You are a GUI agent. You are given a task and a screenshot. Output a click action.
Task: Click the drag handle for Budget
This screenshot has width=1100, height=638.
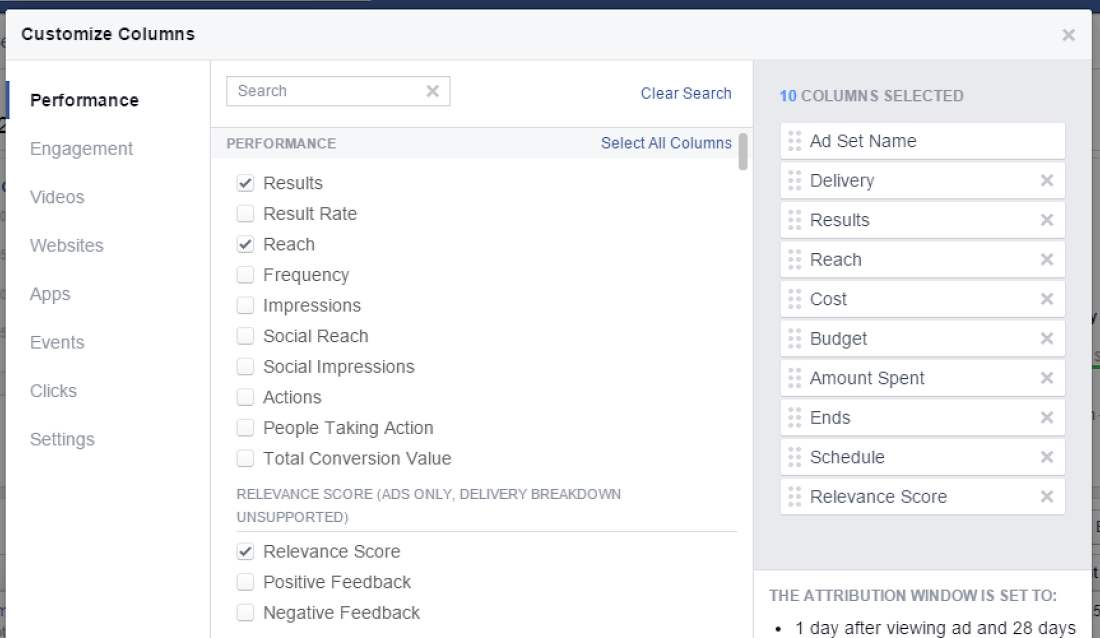point(794,338)
